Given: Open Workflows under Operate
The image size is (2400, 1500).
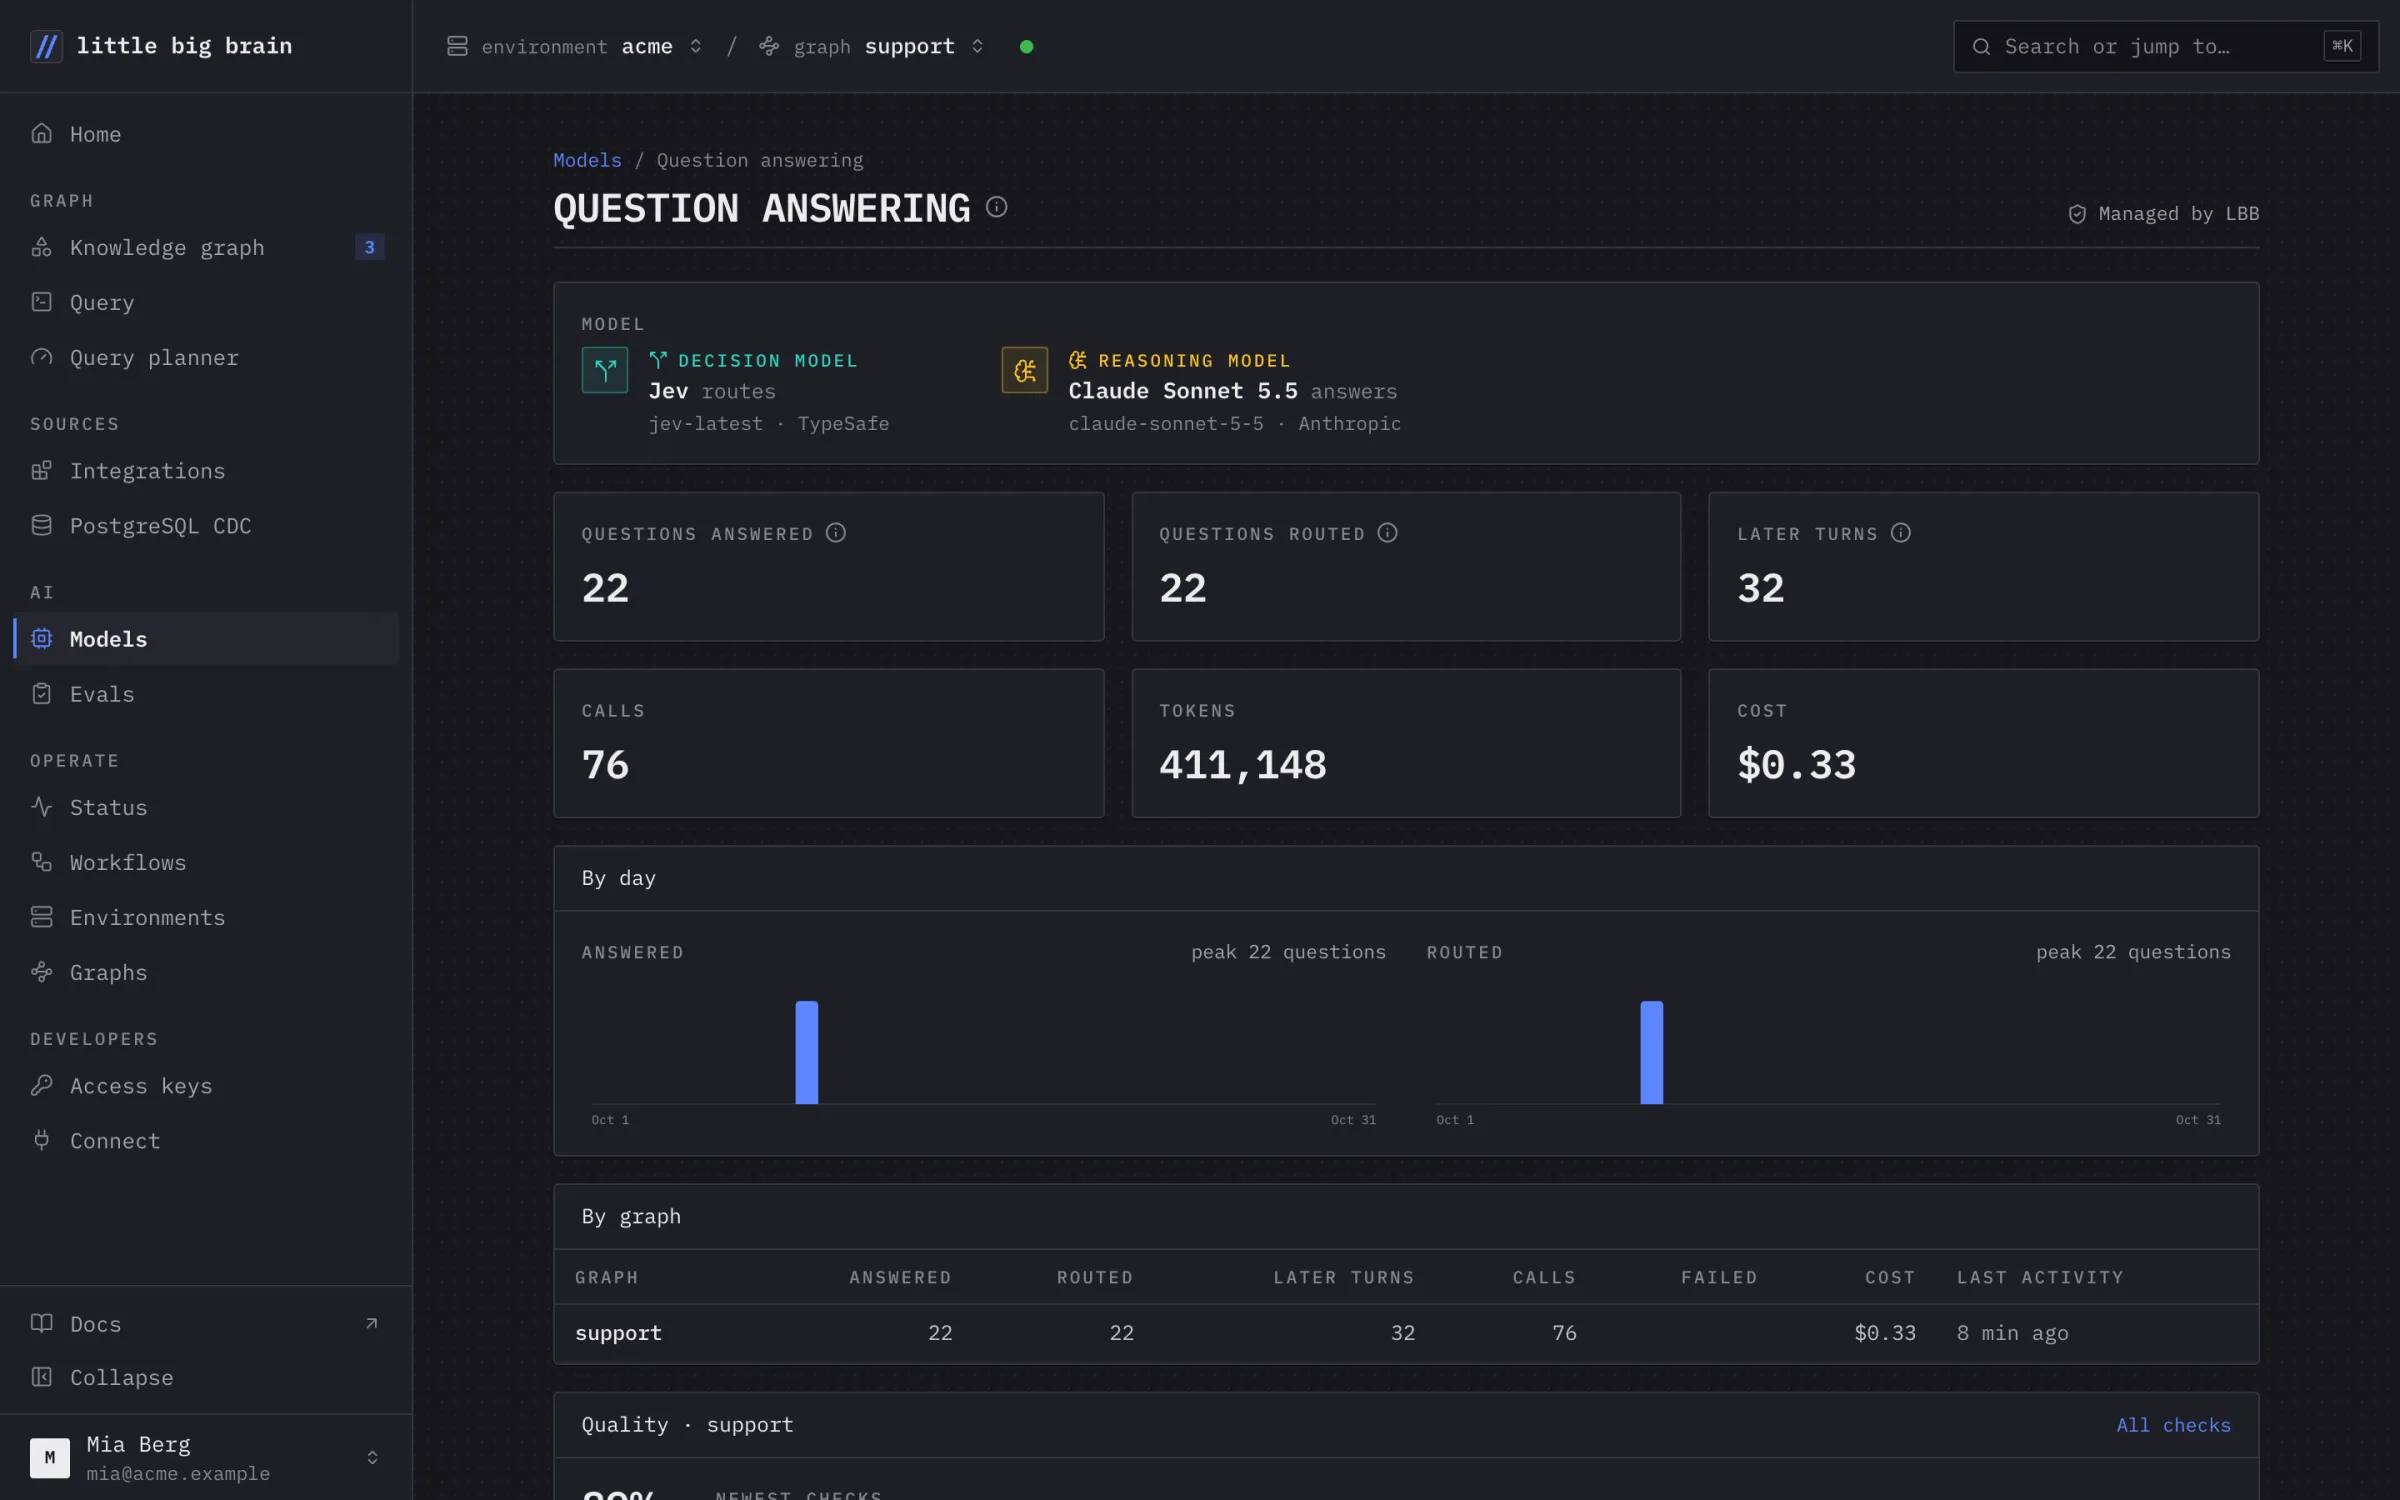Looking at the screenshot, I should point(206,862).
